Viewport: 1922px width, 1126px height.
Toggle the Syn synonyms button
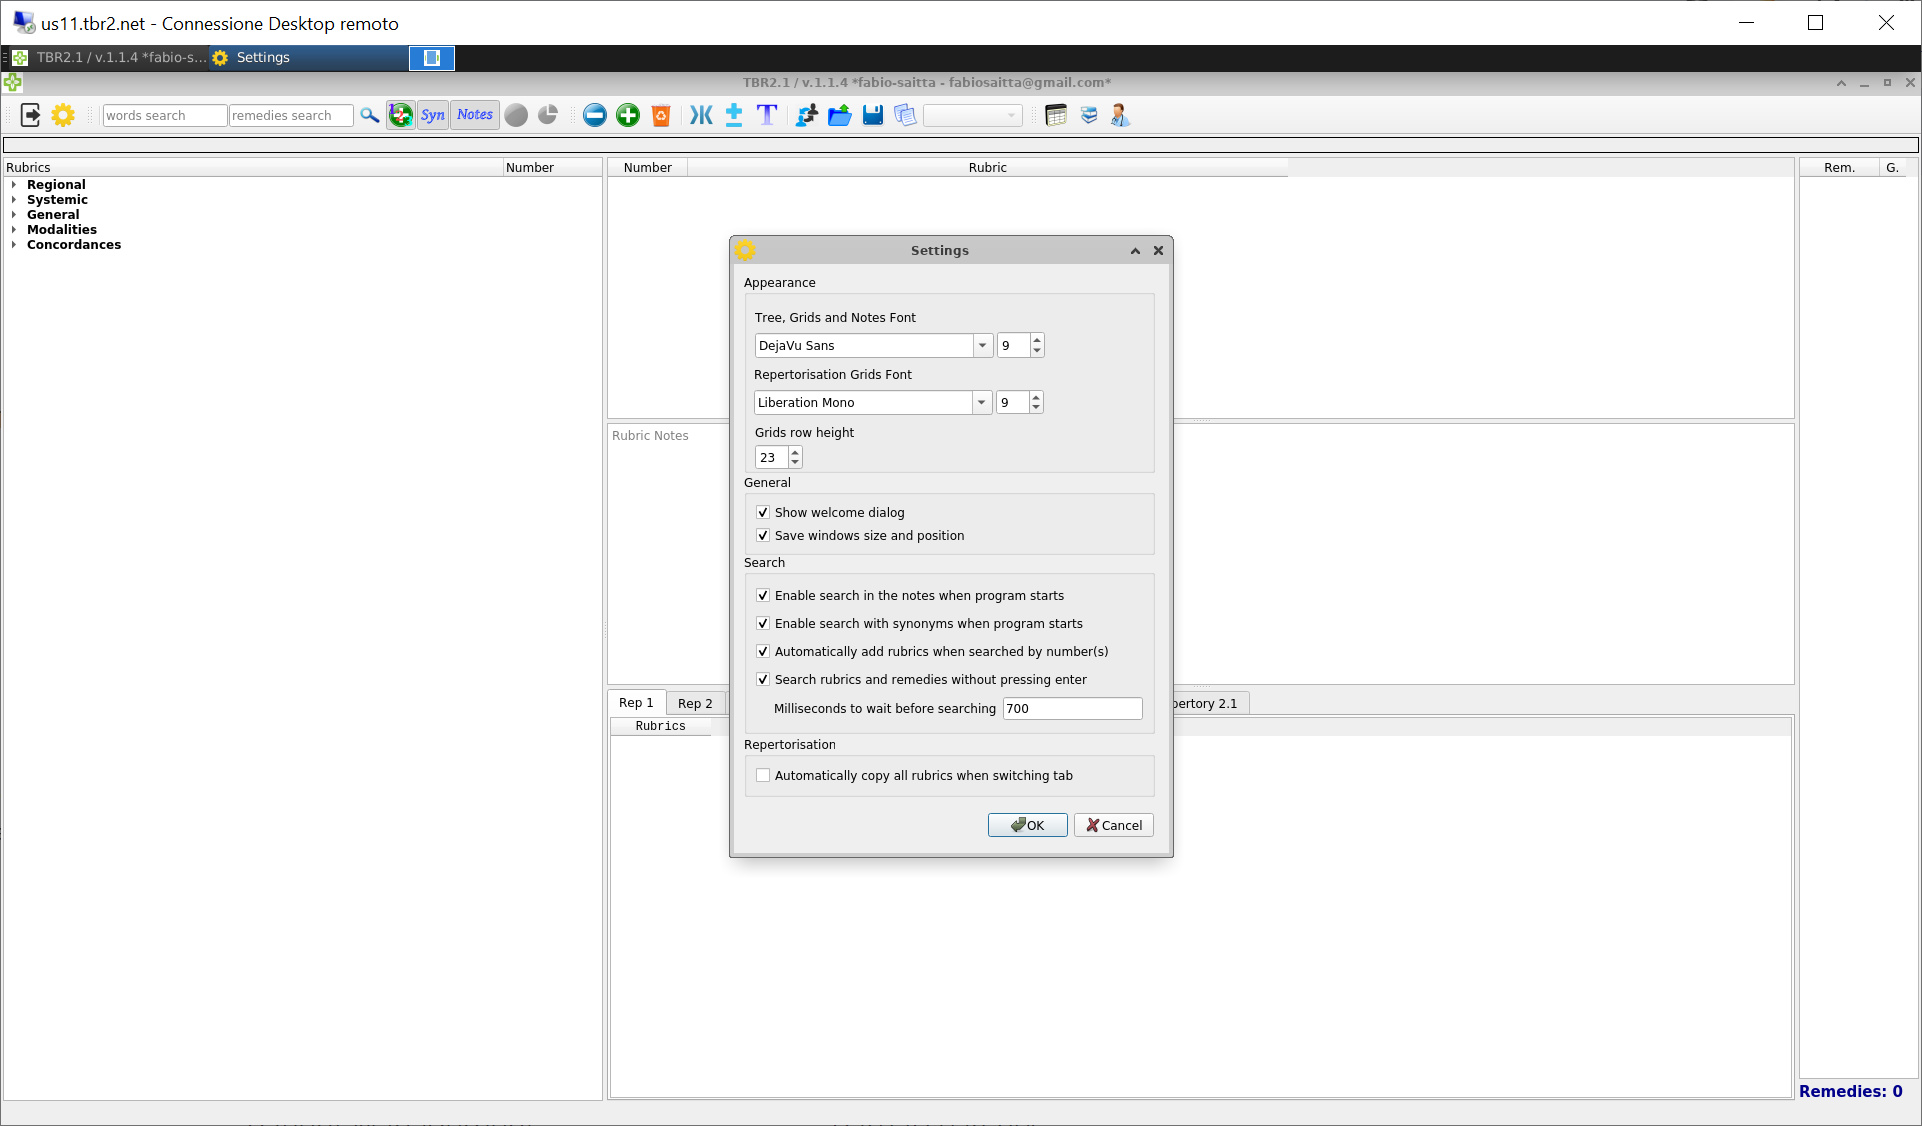point(433,115)
